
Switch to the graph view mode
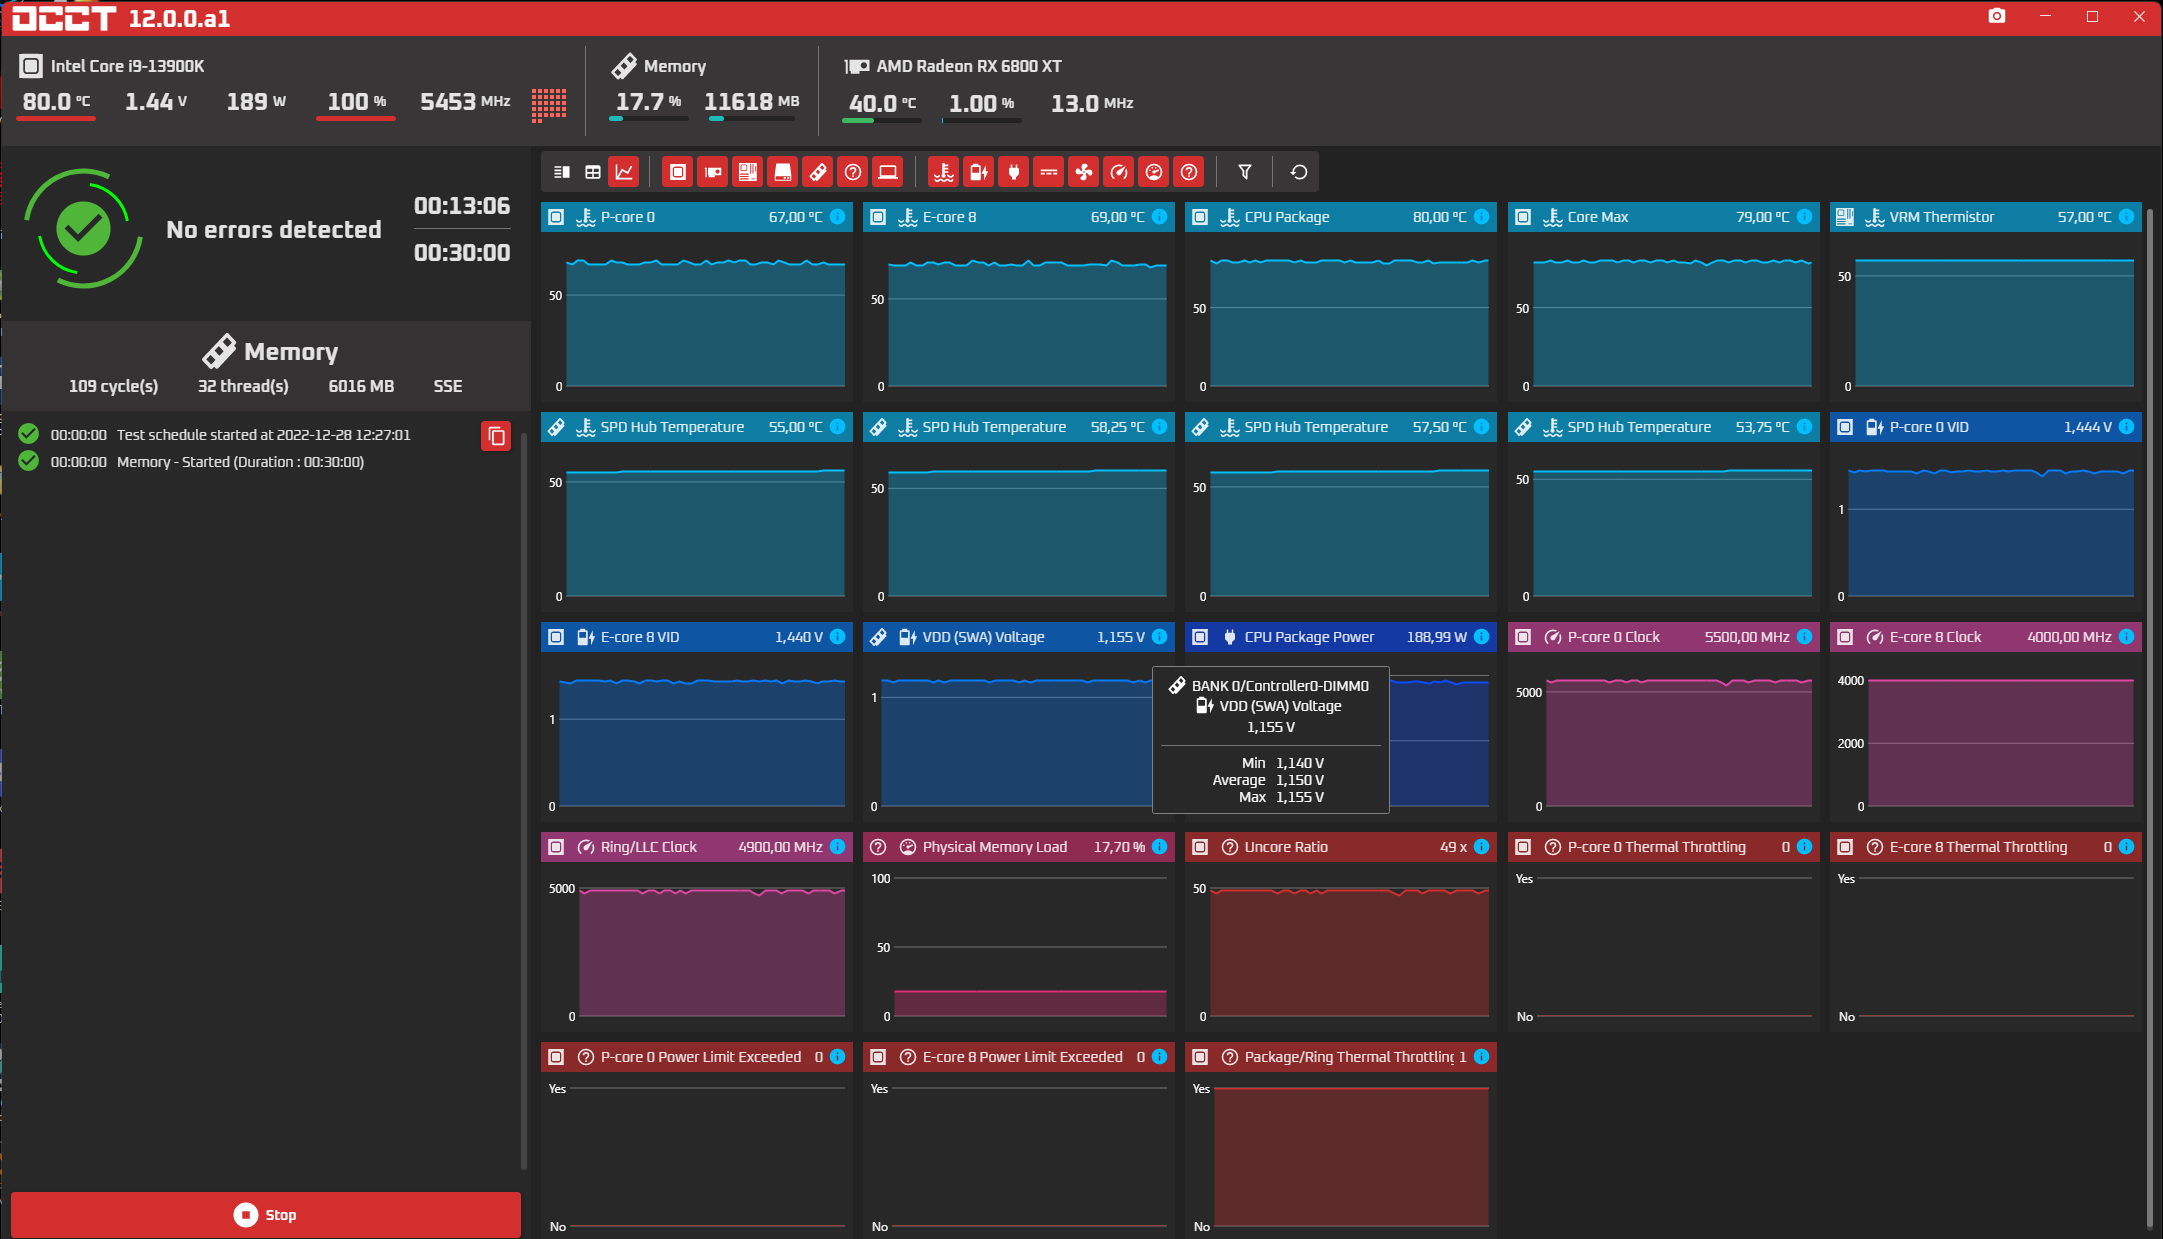(x=624, y=172)
